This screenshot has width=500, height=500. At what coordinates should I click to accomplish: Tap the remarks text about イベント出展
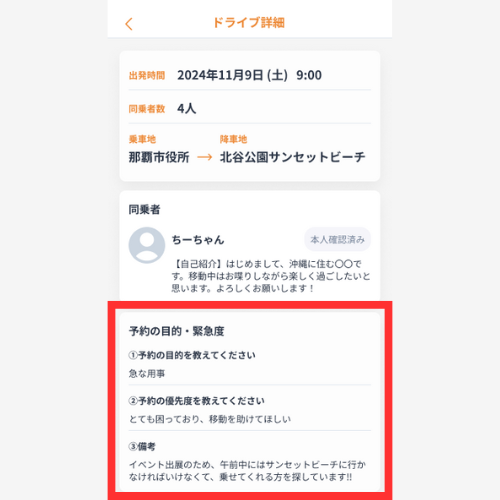(x=247, y=471)
